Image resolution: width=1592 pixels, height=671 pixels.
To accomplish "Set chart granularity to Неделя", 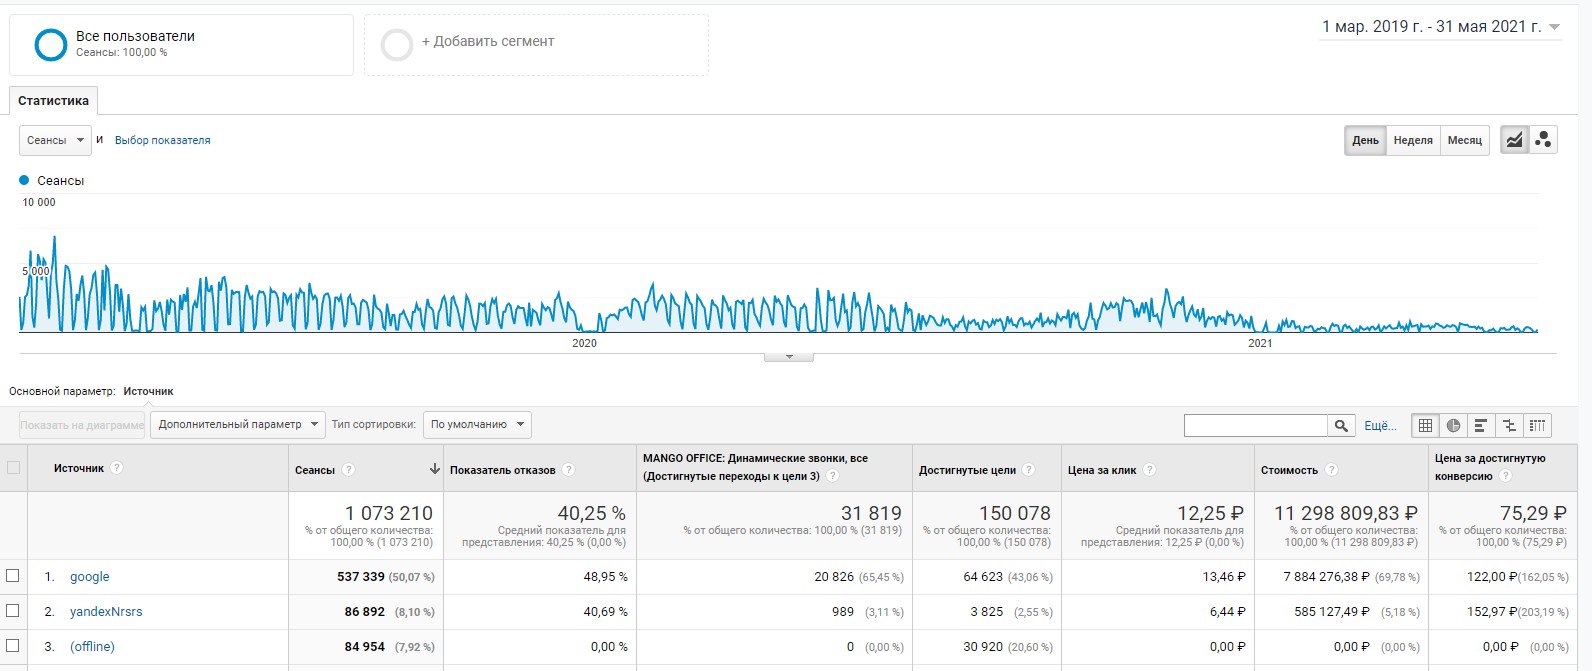I will click(1413, 140).
